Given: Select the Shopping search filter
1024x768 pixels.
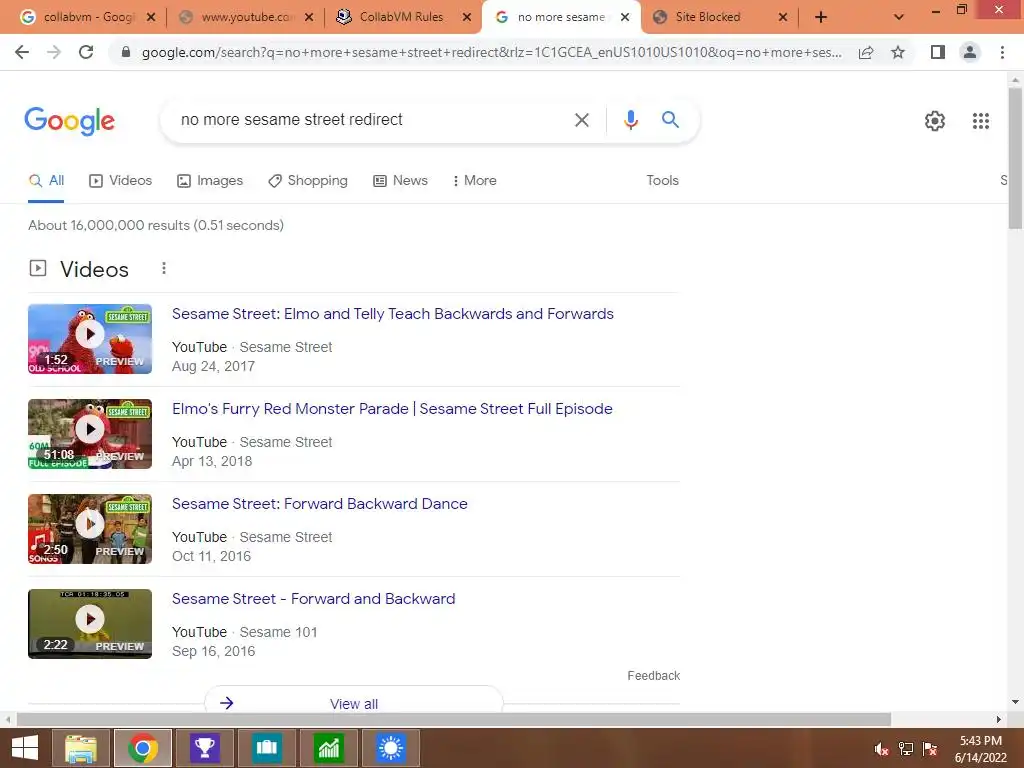Looking at the screenshot, I should point(308,181).
